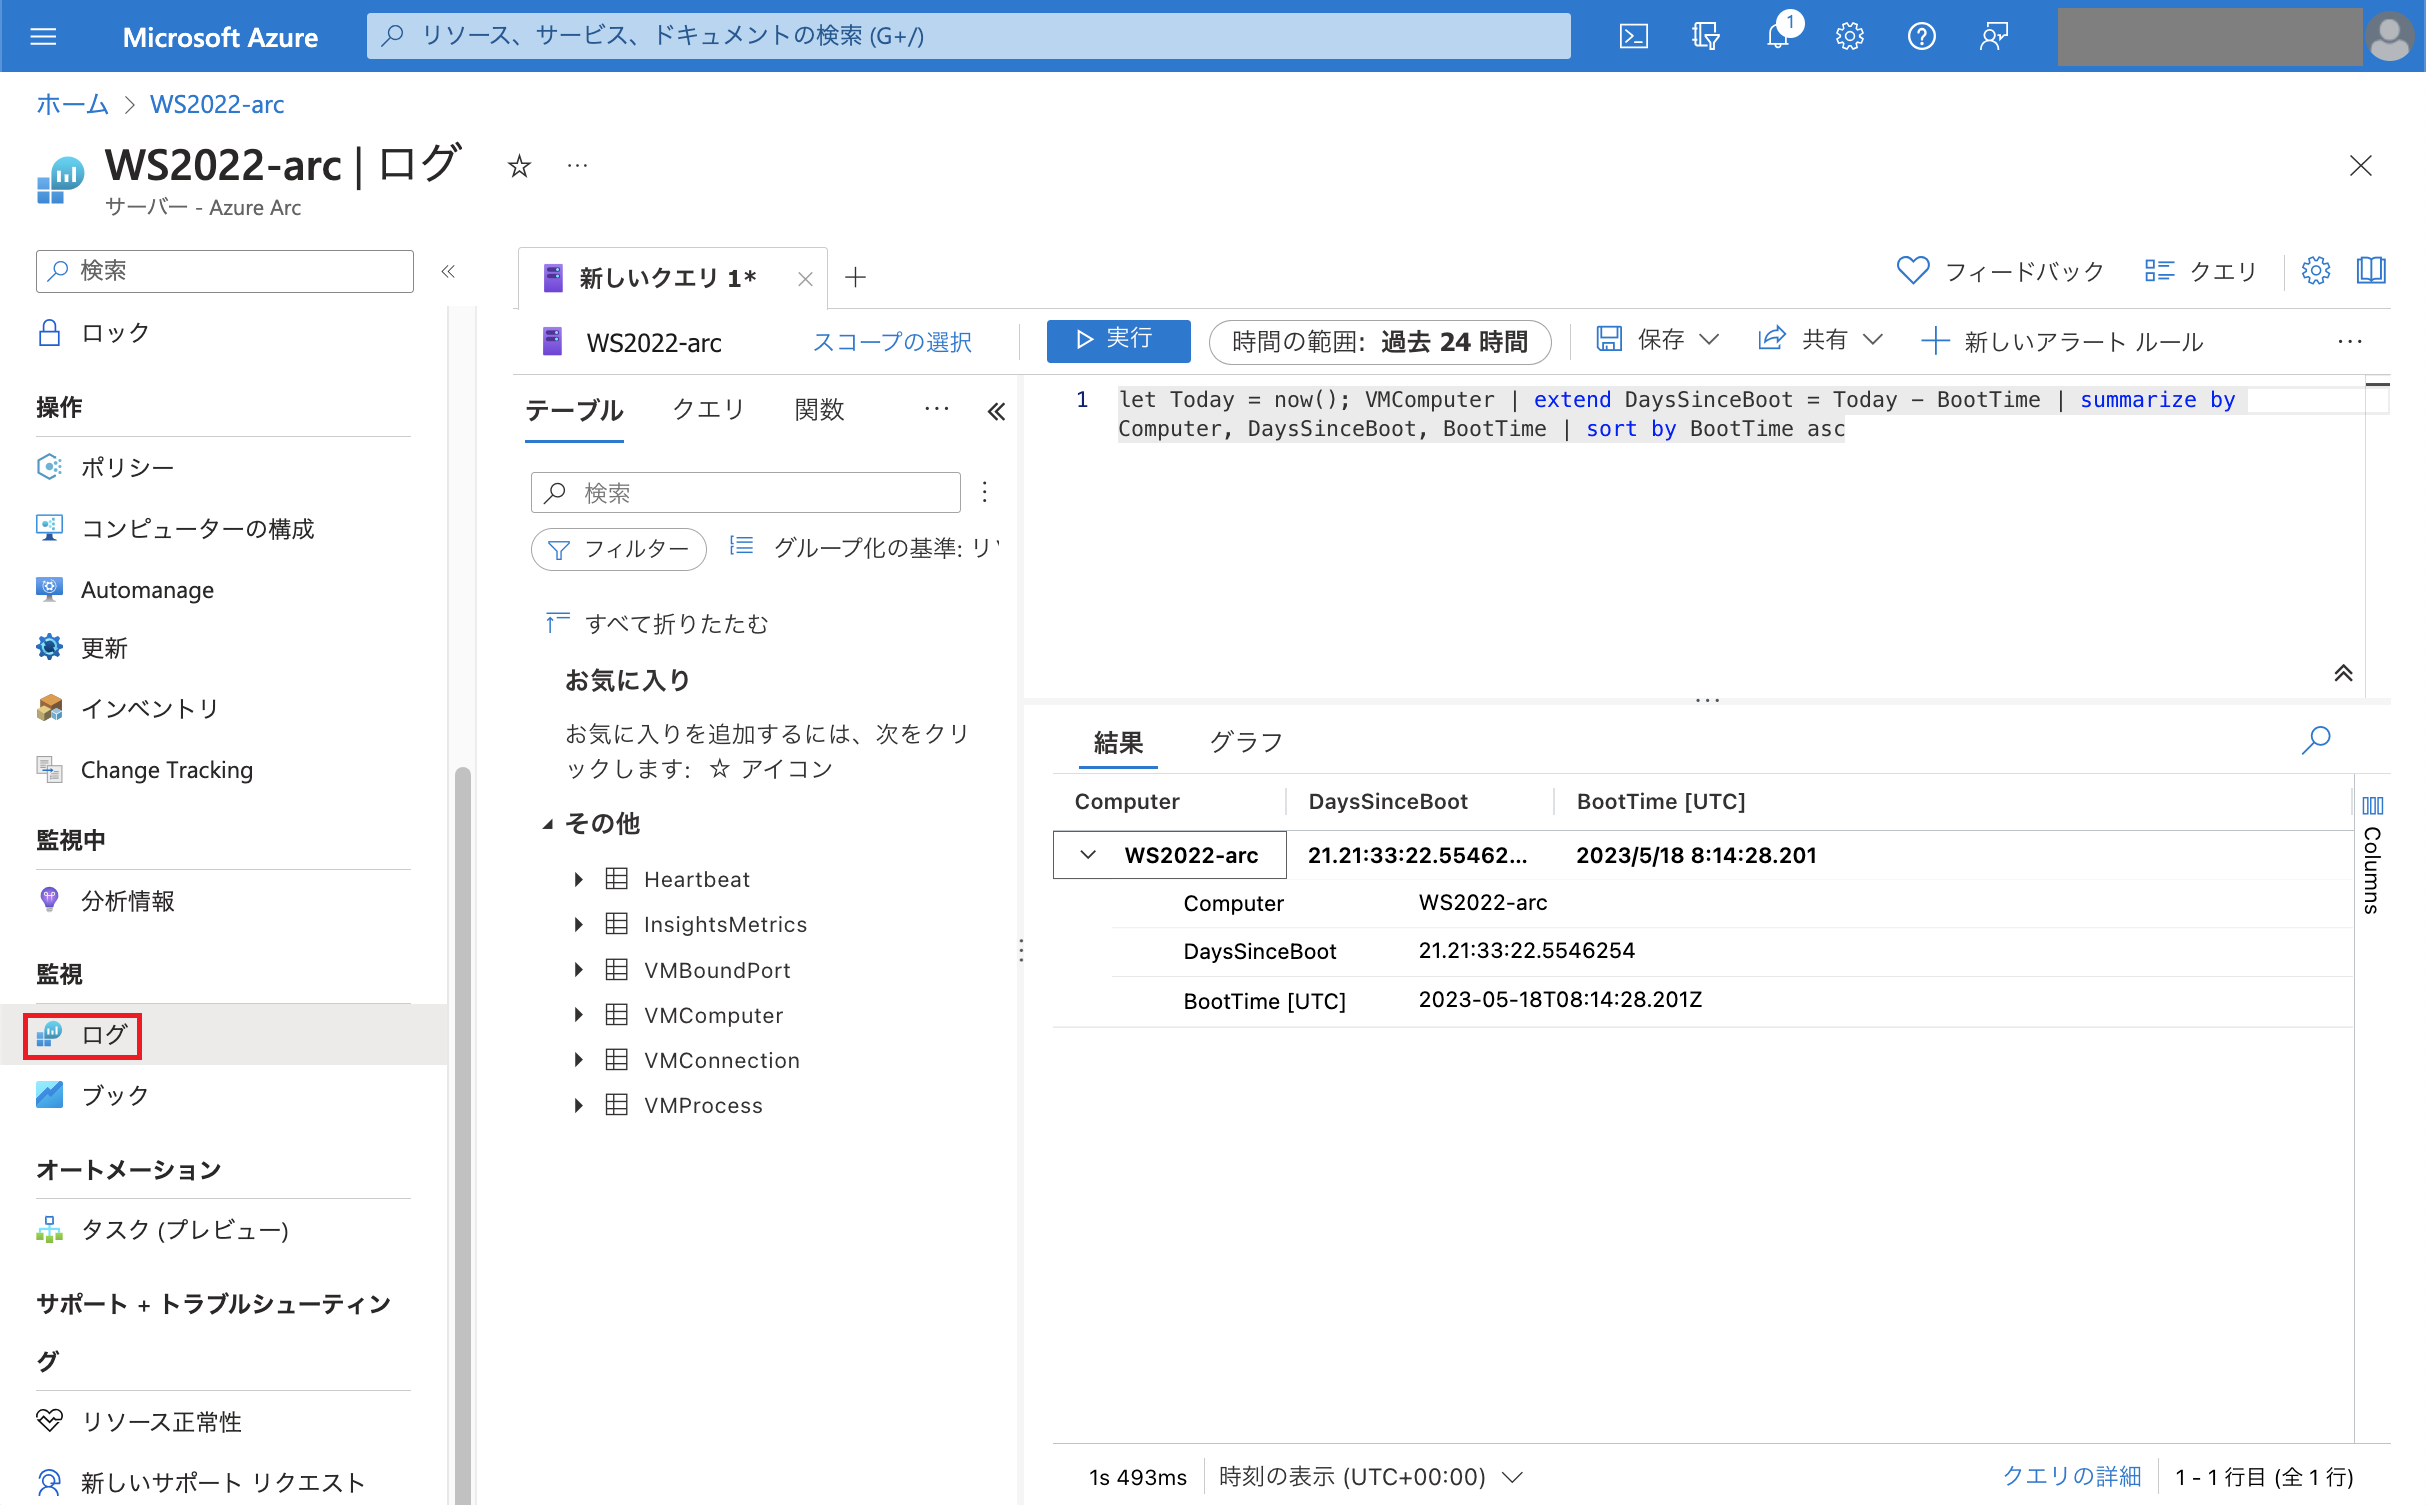The height and width of the screenshot is (1505, 2426).
Task: Expand the VMConnection table
Action: tap(578, 1060)
